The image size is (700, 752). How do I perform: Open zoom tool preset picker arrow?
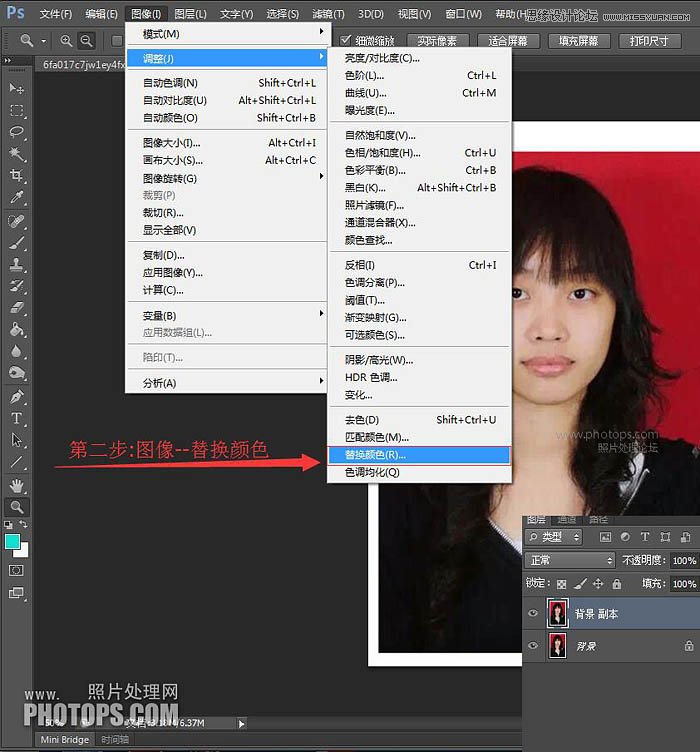tap(44, 41)
